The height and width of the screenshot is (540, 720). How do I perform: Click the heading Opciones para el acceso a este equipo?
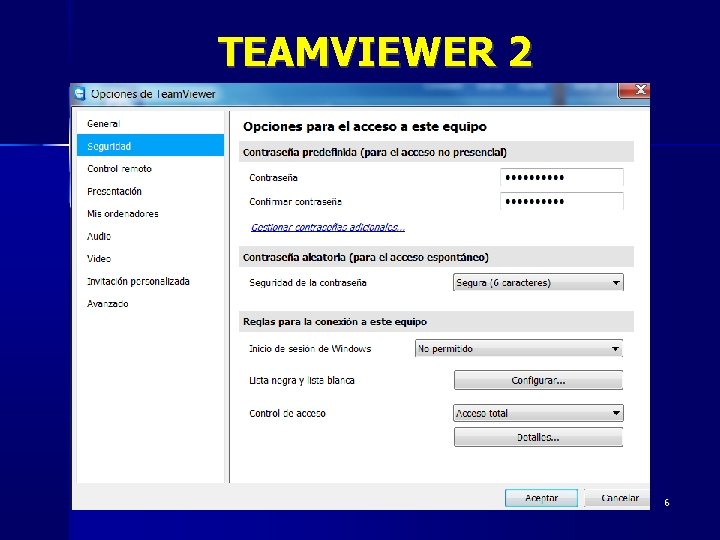tap(365, 126)
